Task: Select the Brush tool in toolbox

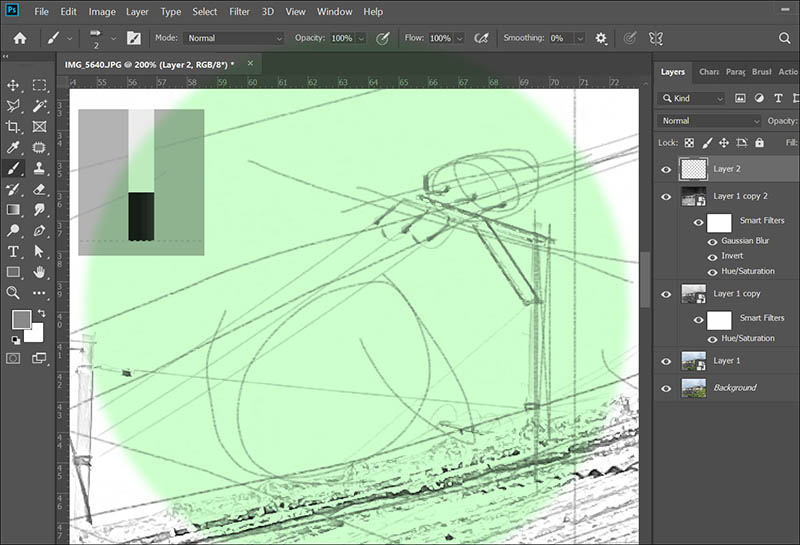Action: pyautogui.click(x=13, y=168)
